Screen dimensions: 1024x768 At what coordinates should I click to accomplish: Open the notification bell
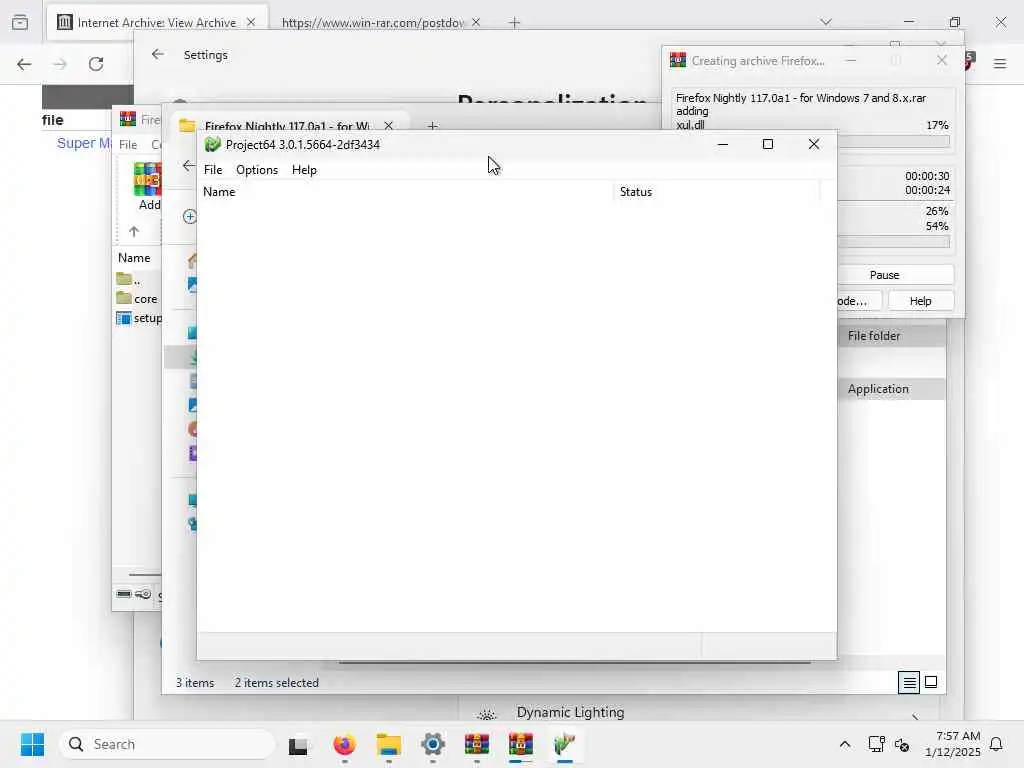[997, 744]
